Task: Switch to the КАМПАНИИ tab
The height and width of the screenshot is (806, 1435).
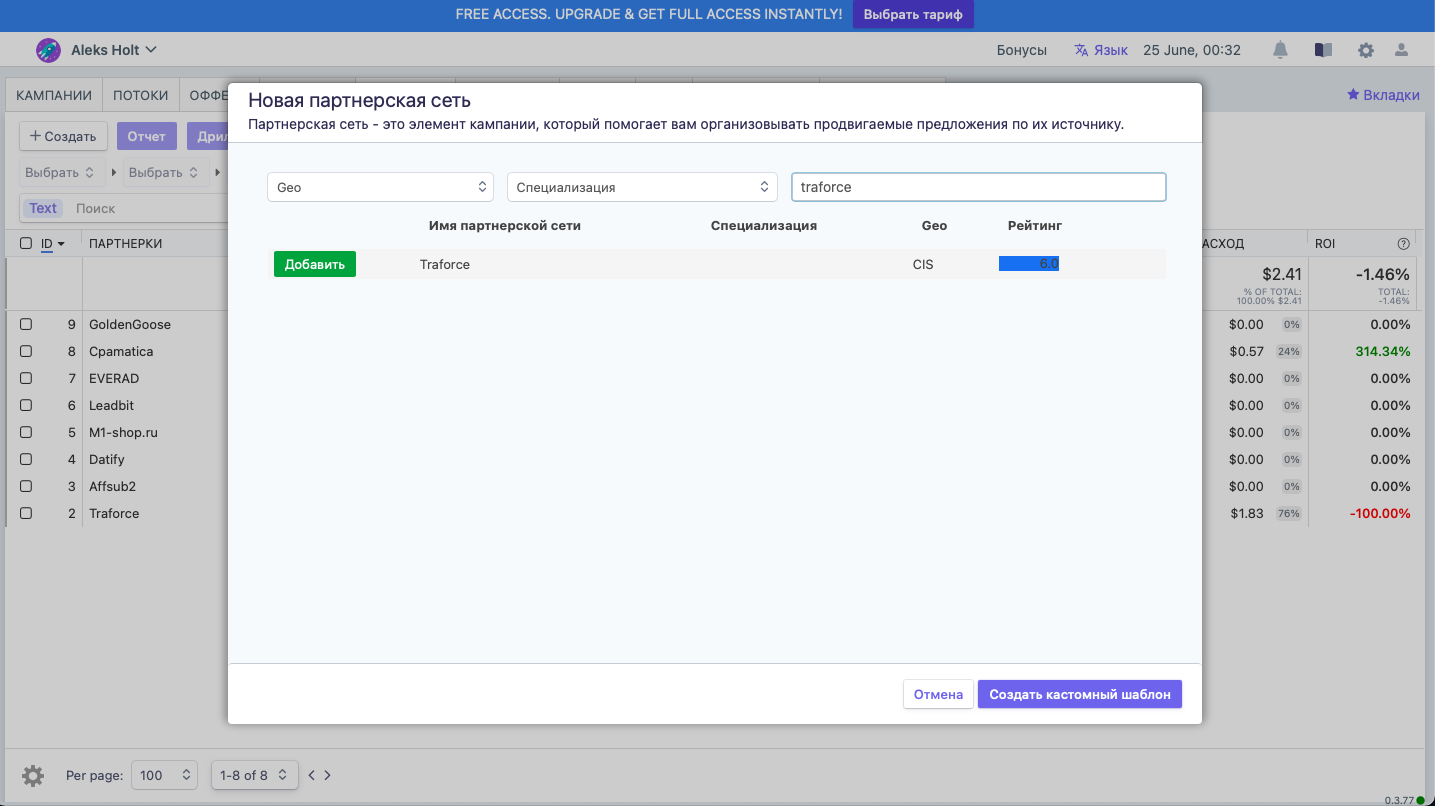Action: click(54, 95)
